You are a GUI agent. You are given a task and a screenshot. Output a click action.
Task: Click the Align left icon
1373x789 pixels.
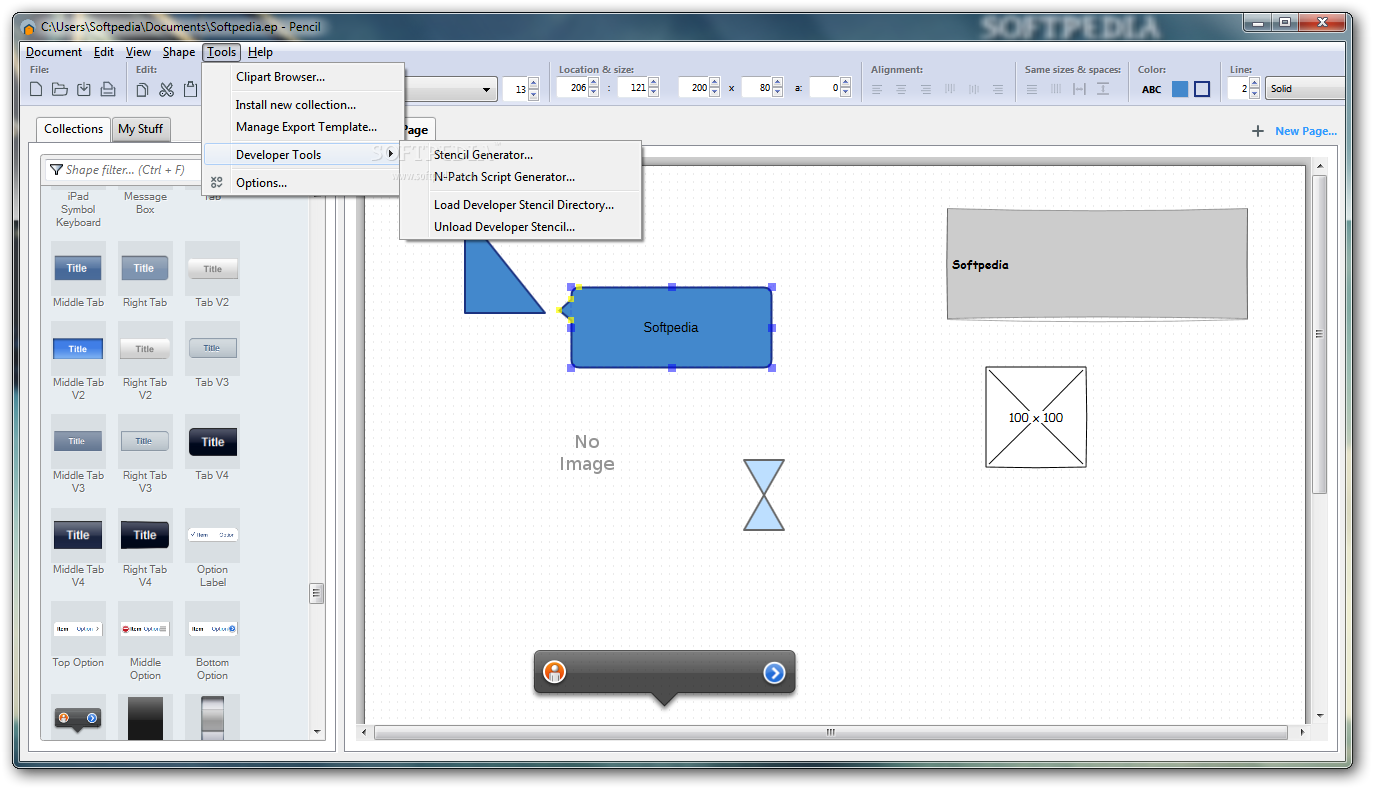click(x=877, y=89)
